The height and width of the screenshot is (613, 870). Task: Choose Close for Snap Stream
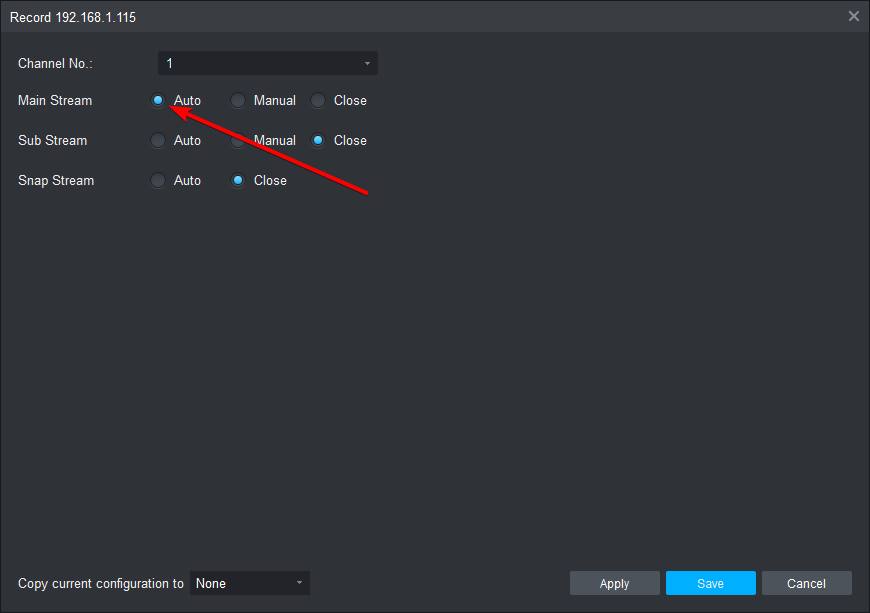238,180
